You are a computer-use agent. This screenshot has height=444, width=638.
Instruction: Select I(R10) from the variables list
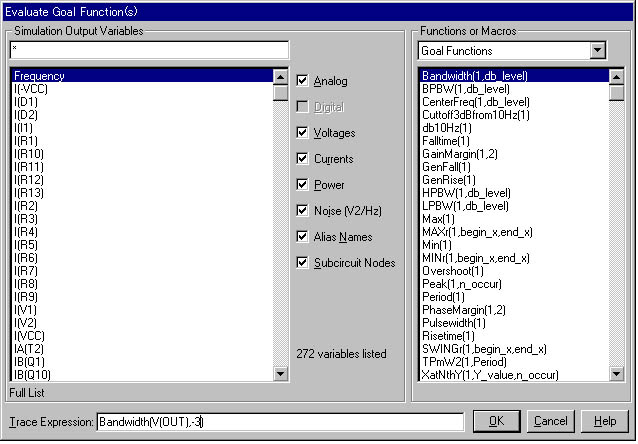tap(29, 153)
